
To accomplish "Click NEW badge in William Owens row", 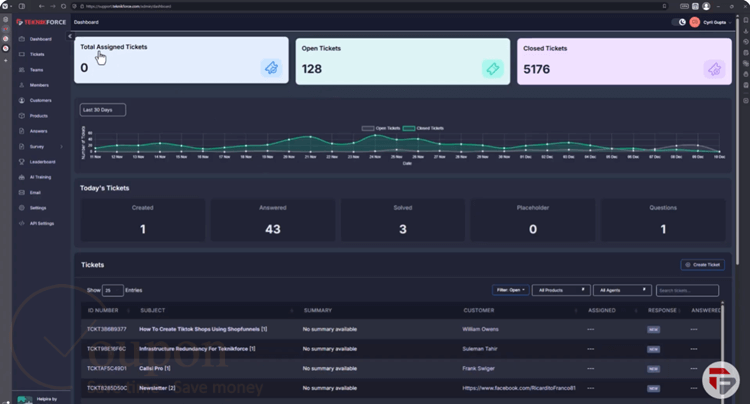I will point(653,330).
